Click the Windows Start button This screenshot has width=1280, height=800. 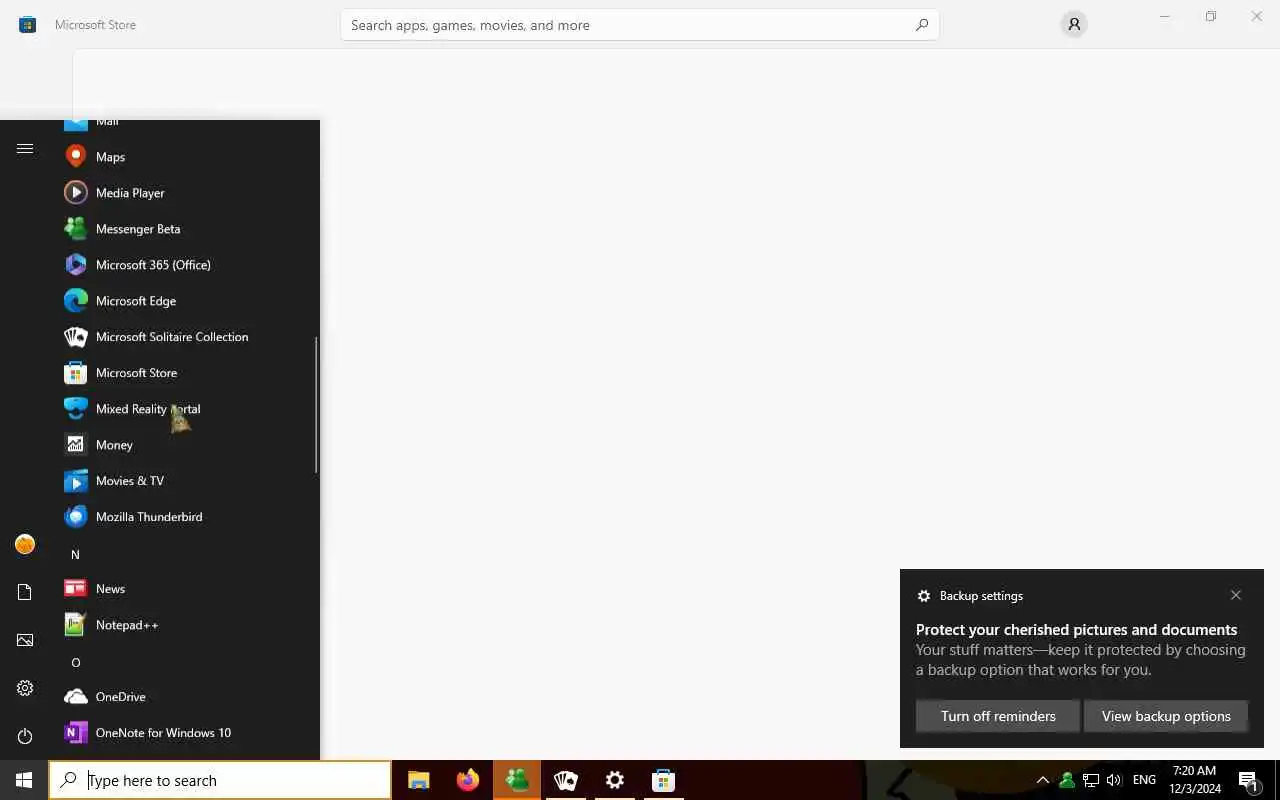tap(24, 780)
